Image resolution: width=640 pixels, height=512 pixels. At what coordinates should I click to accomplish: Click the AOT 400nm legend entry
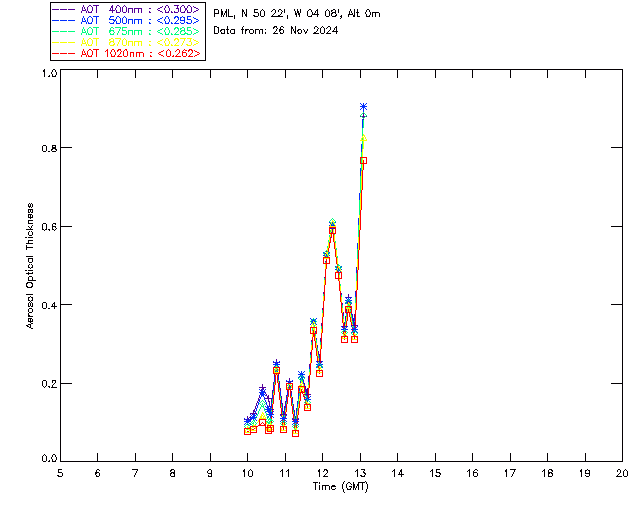pos(126,9)
